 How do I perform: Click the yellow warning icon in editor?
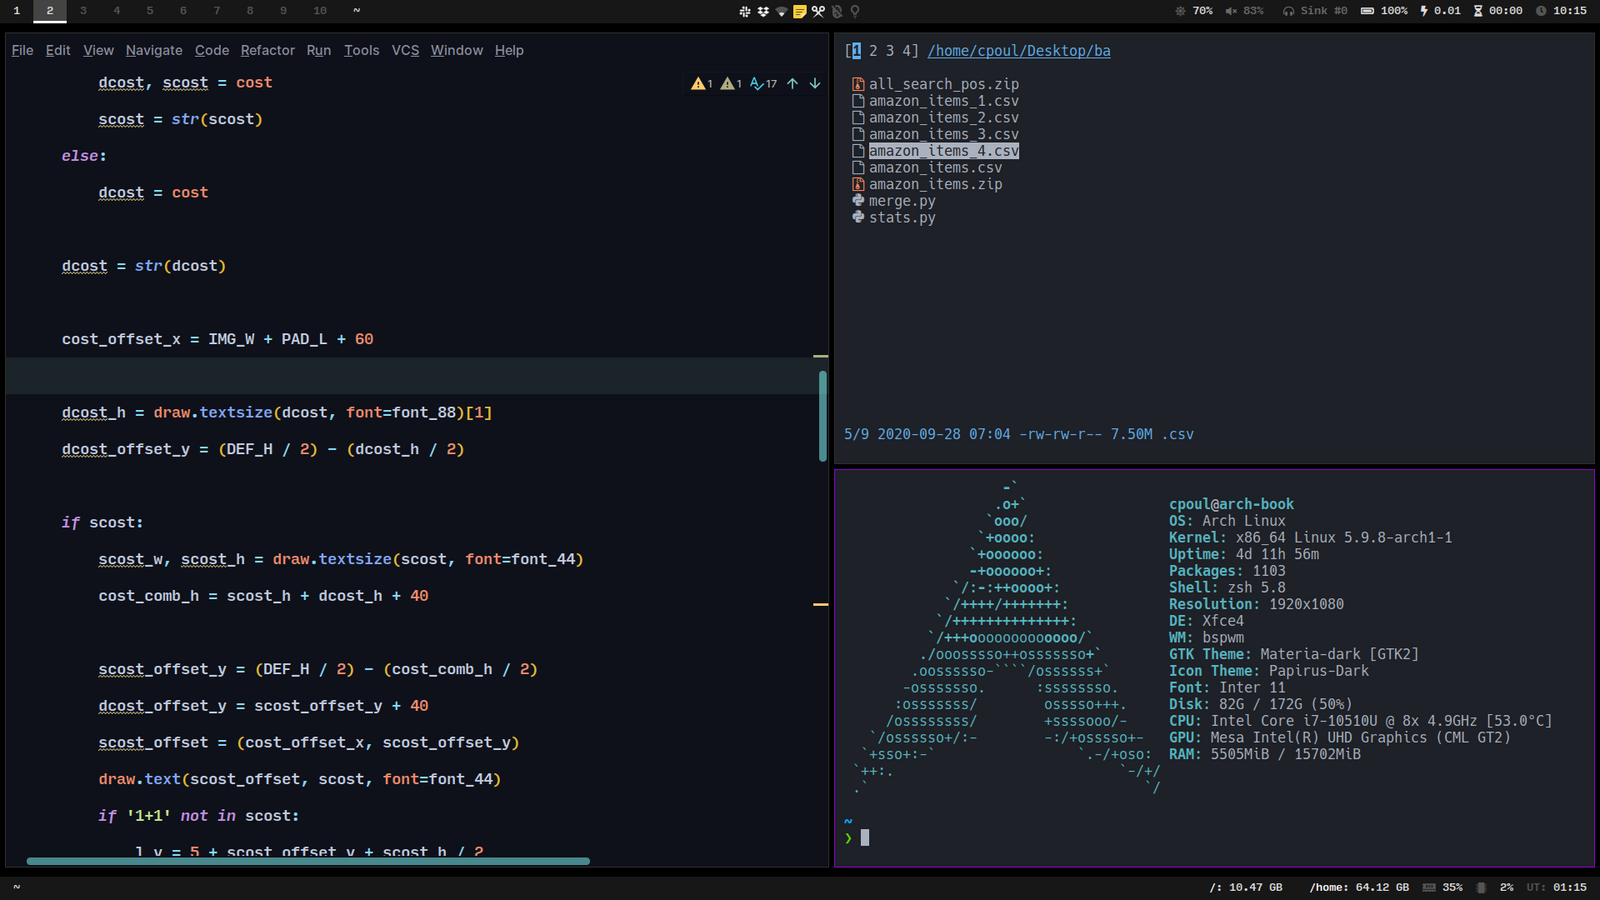pos(697,83)
